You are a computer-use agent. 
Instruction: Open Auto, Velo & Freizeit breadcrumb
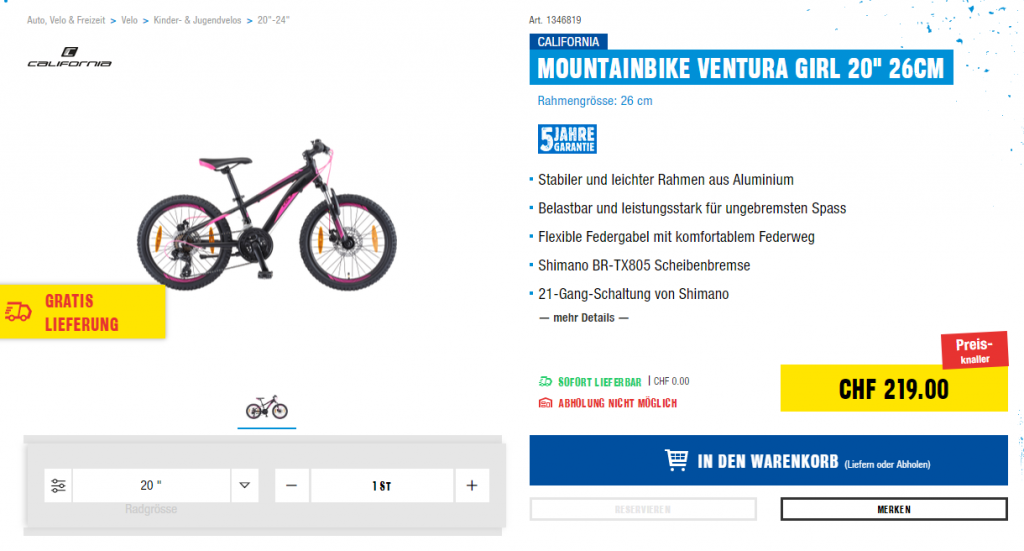66,20
